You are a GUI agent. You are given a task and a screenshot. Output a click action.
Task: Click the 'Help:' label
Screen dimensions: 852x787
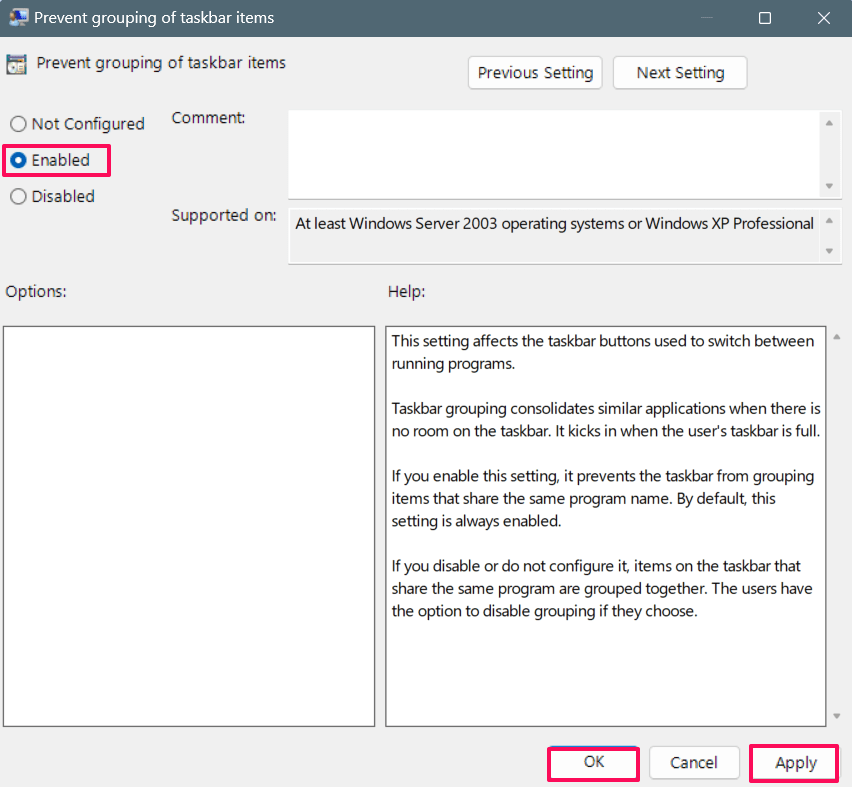tap(406, 291)
